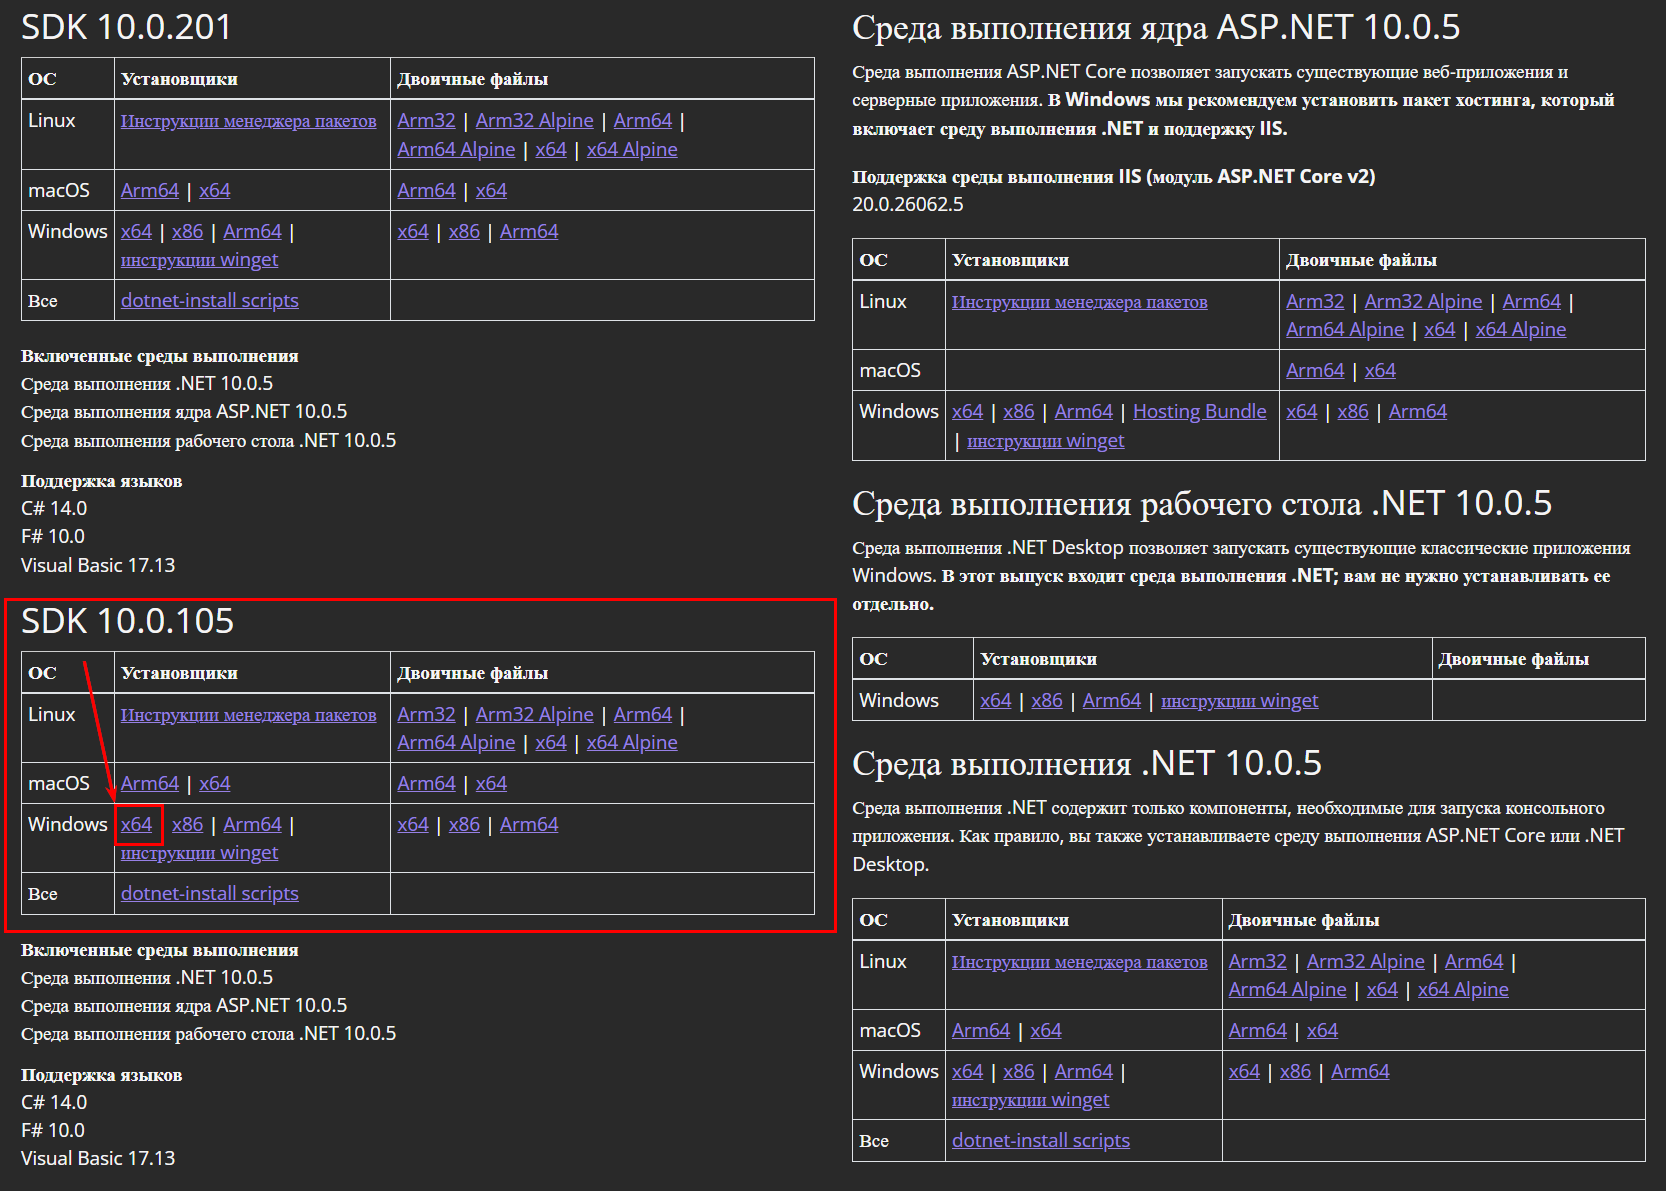This screenshot has height=1191, width=1666.
Task: Get ASP.NET Core Runtime Windows x86 installer
Action: 1018,412
